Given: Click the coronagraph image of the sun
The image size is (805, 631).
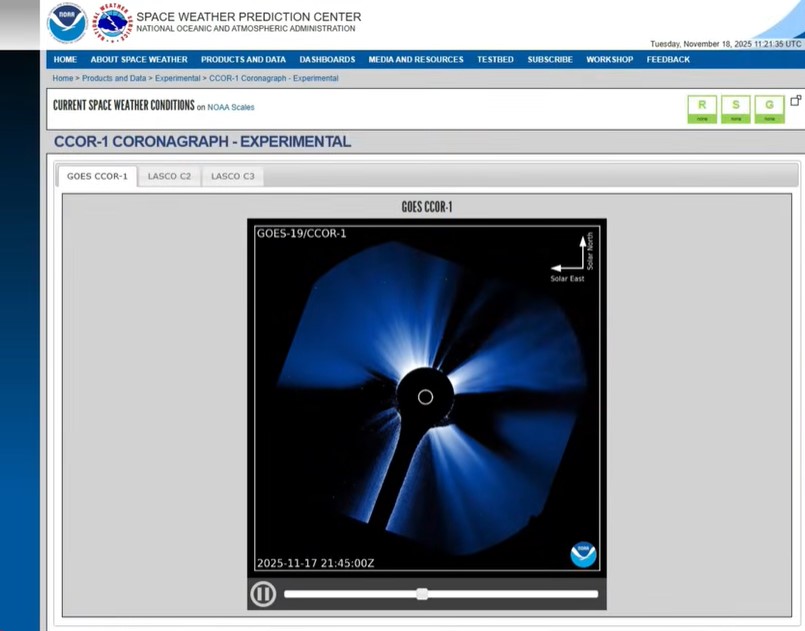Looking at the screenshot, I should pos(426,398).
